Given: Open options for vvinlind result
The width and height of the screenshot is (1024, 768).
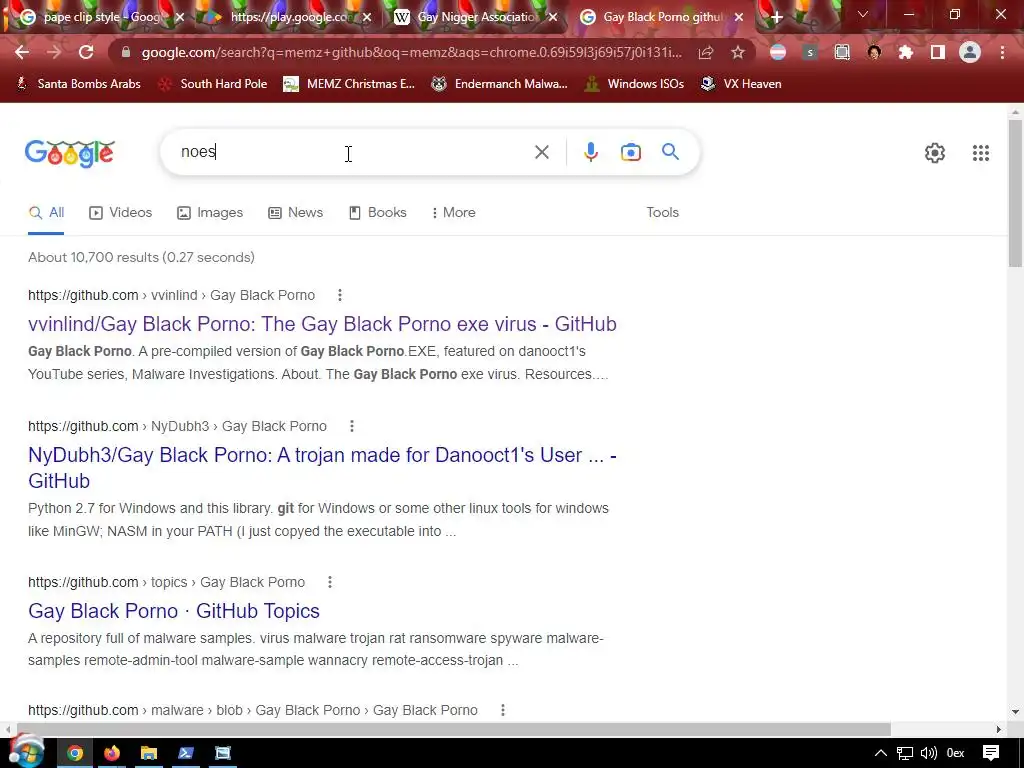Looking at the screenshot, I should 340,295.
